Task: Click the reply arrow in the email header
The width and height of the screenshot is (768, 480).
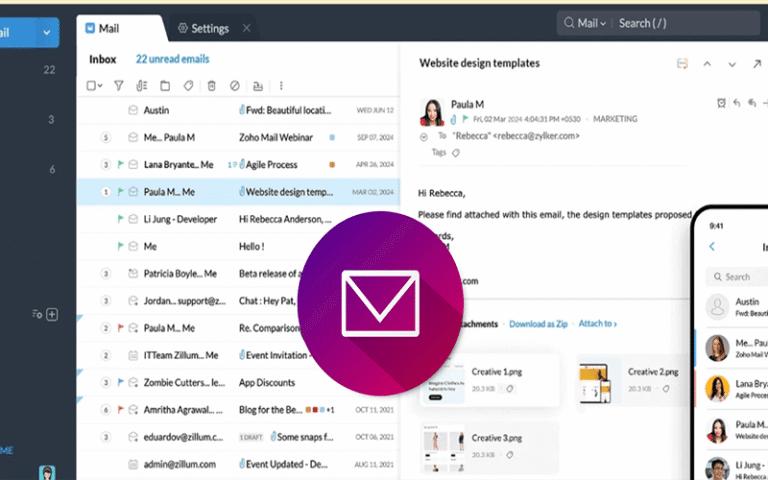Action: (737, 103)
